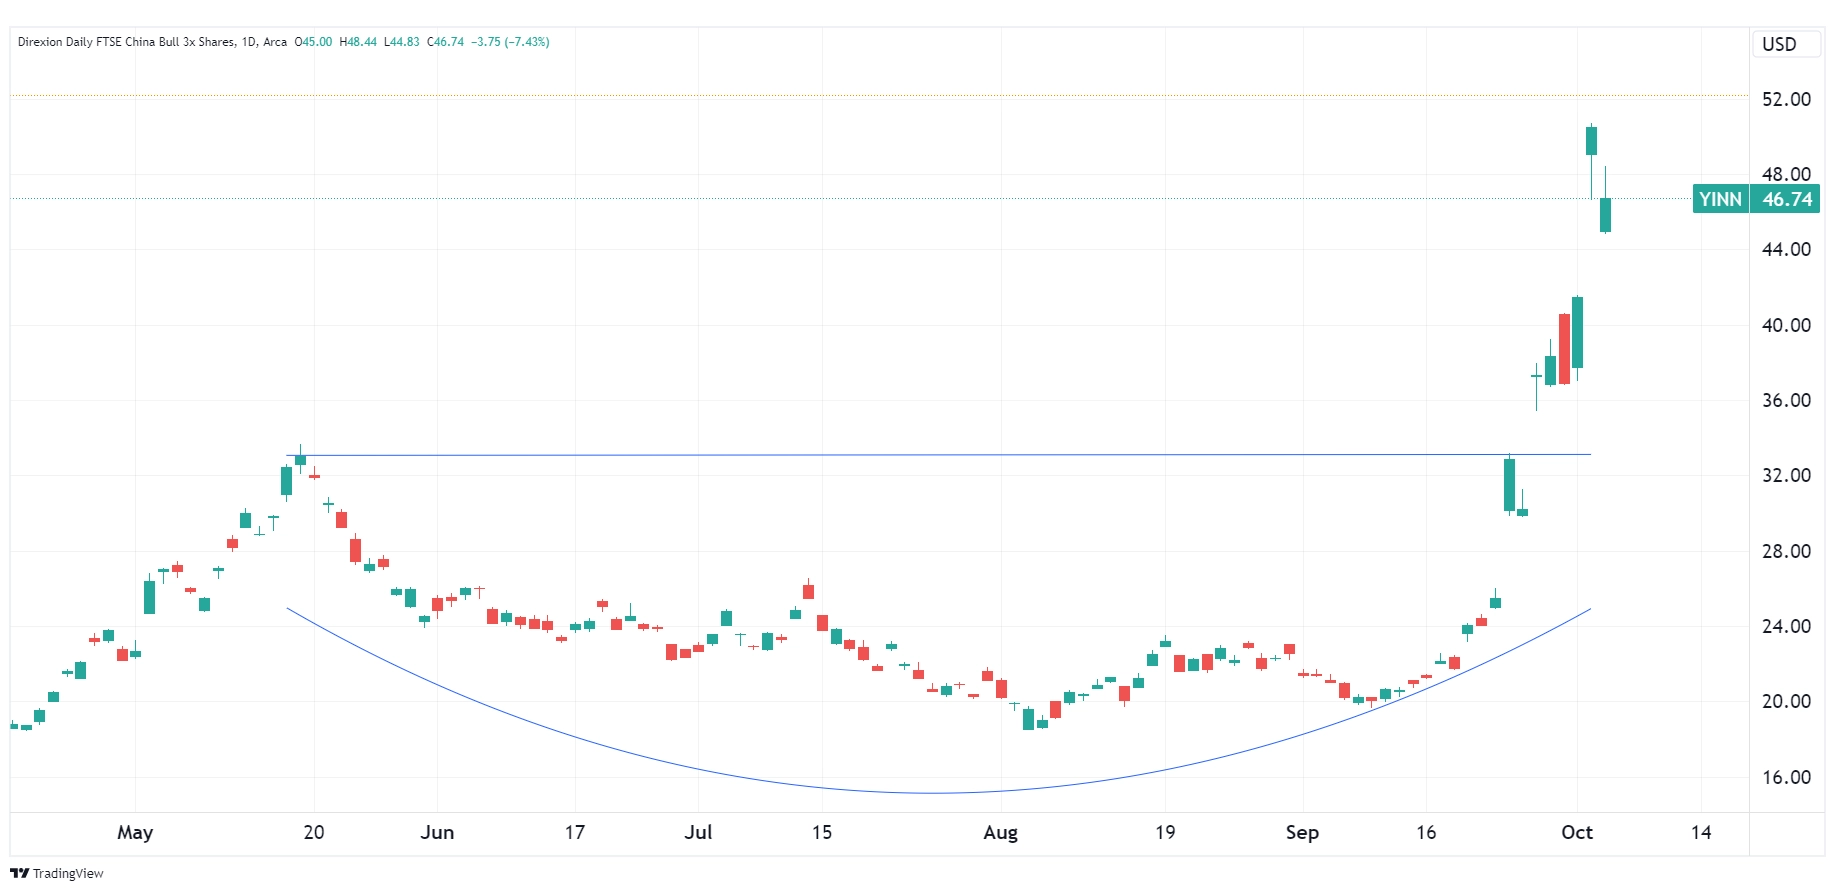Click the close value C46.74
Viewport: 1835px width, 891px height.
[445, 42]
